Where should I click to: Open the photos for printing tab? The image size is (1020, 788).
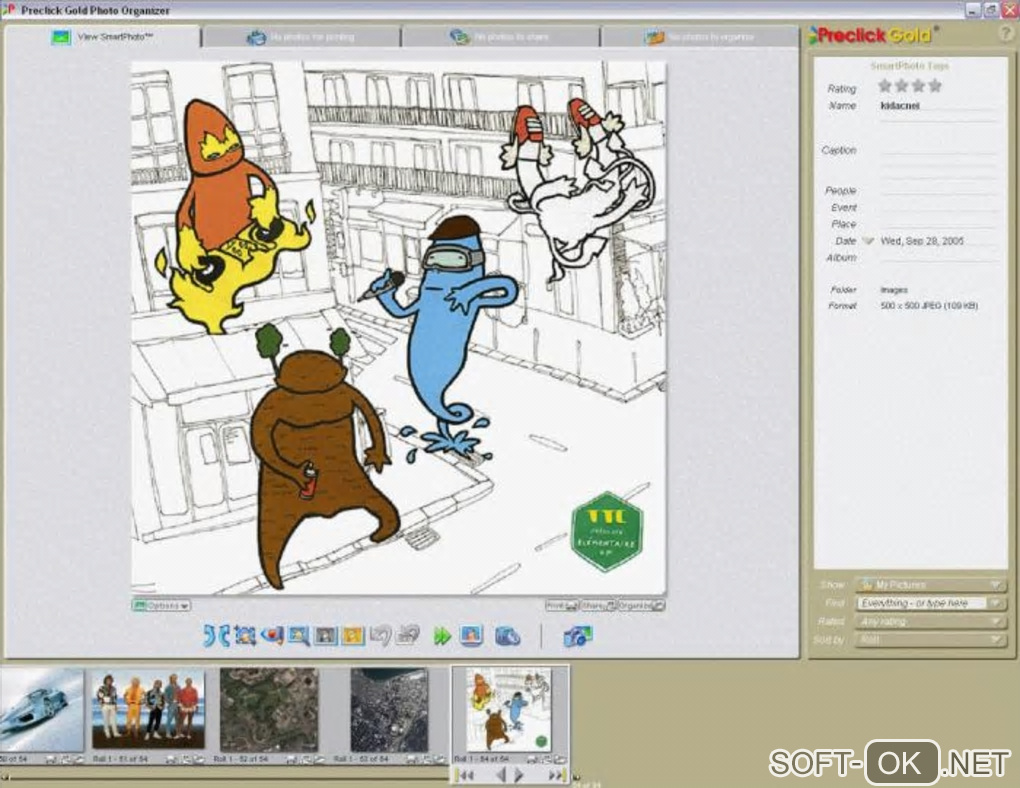tap(301, 37)
